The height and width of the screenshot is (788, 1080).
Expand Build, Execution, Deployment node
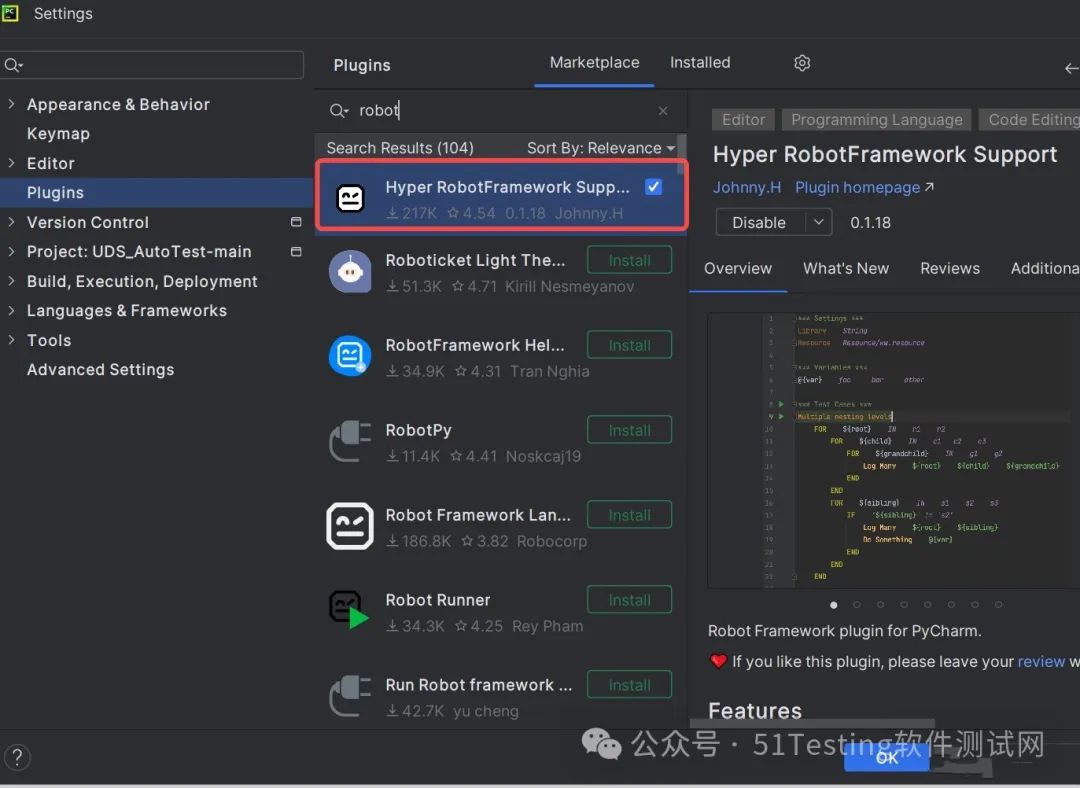11,281
